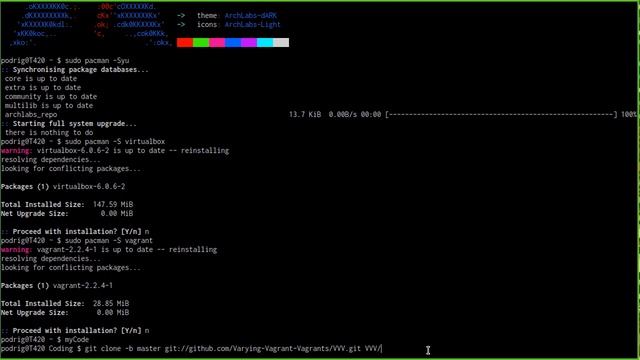This screenshot has height=360, width=640.
Task: Click the virtualbox reinstalling warning line
Action: click(115, 151)
